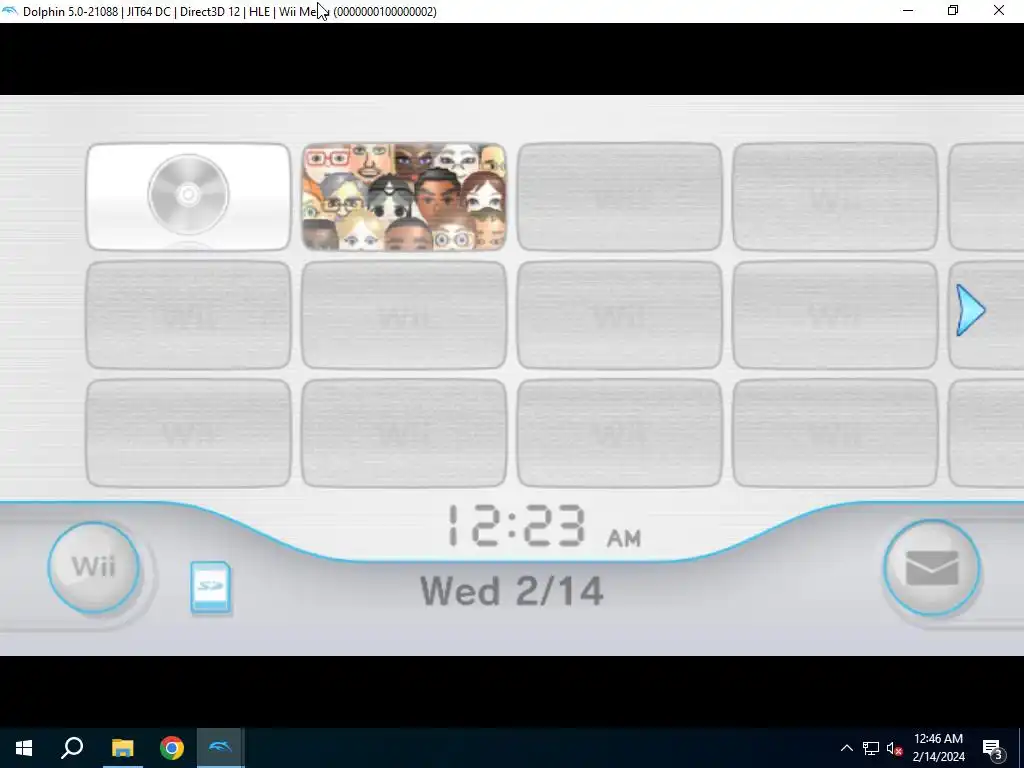Close the Dolphin emulator window
Viewport: 1024px width, 768px height.
point(999,10)
